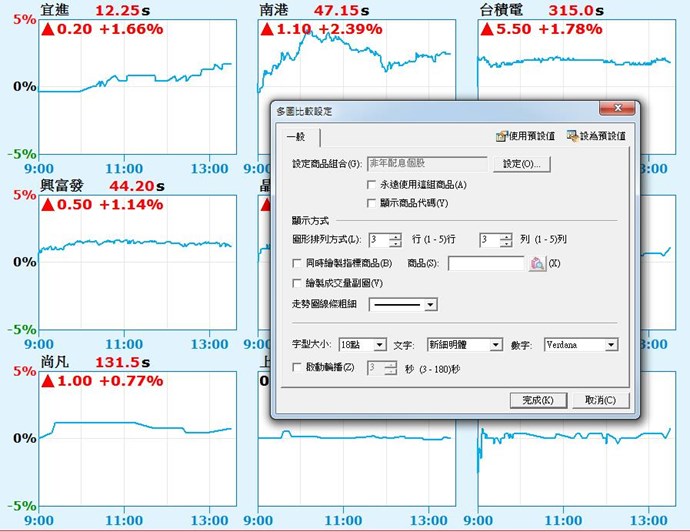The image size is (690, 532).
Task: Open the 文字 font dropdown showing 新細明體
Action: (x=494, y=345)
